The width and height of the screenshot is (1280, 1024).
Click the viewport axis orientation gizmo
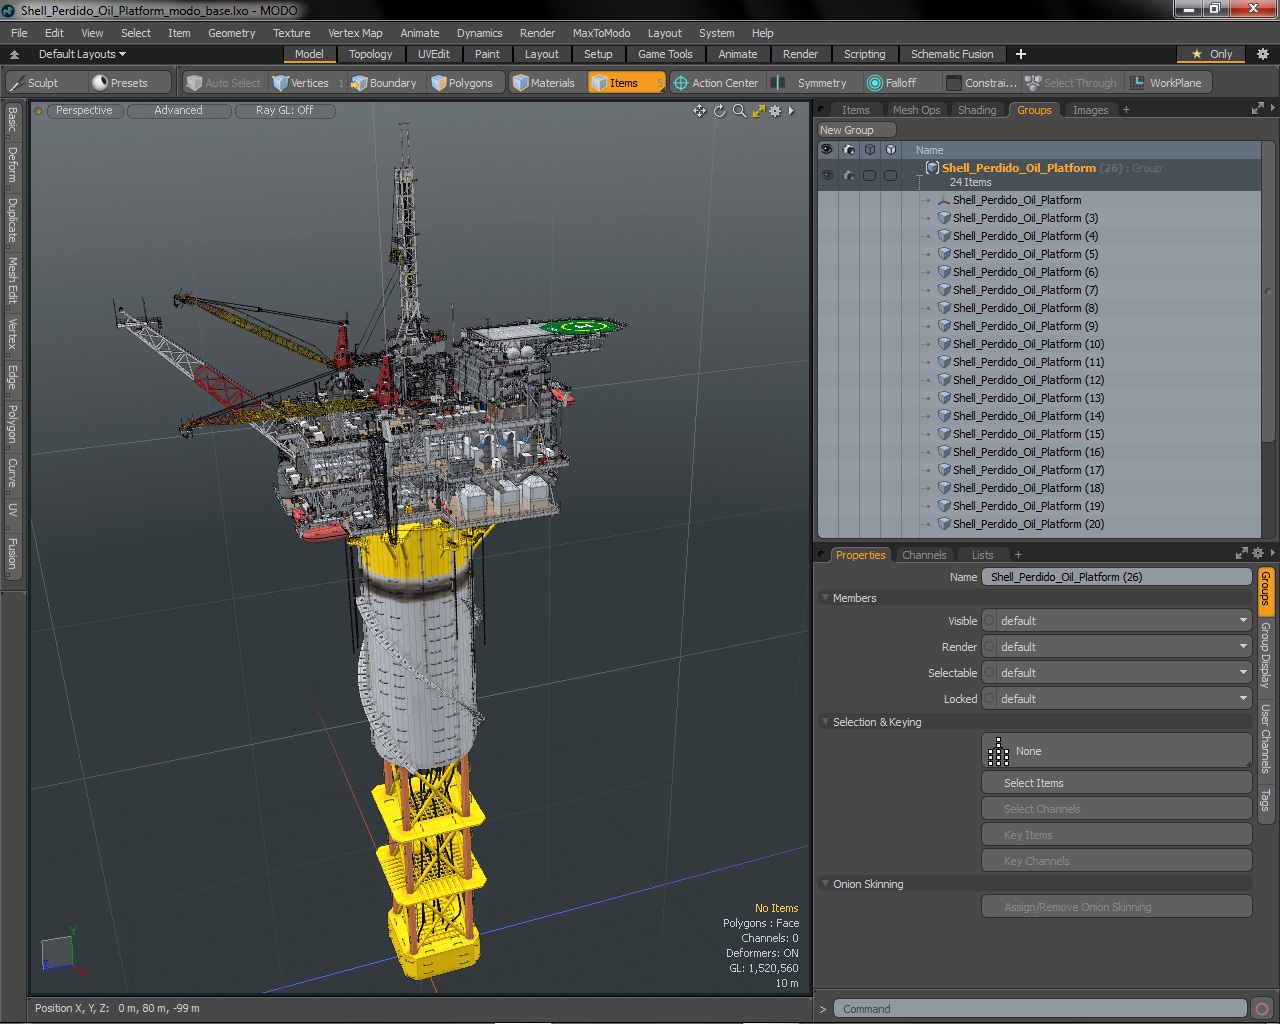(x=63, y=952)
